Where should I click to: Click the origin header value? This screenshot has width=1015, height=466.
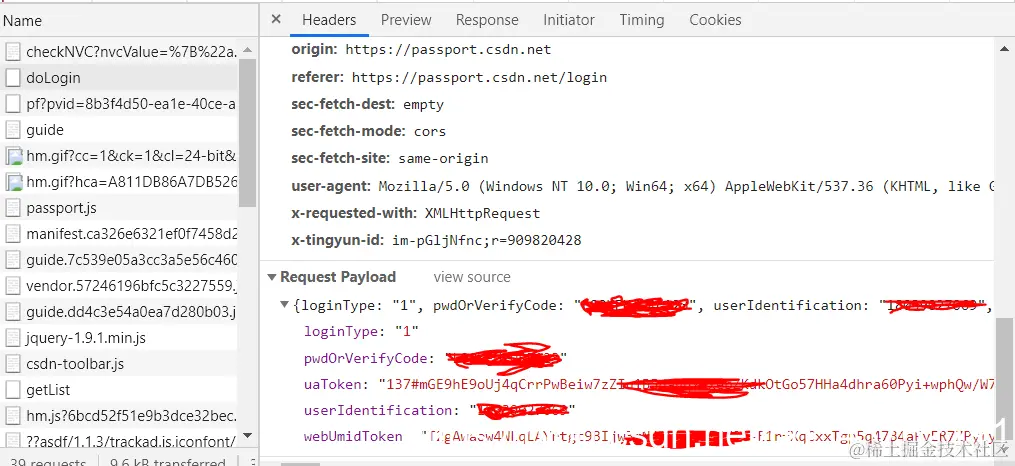coord(448,50)
